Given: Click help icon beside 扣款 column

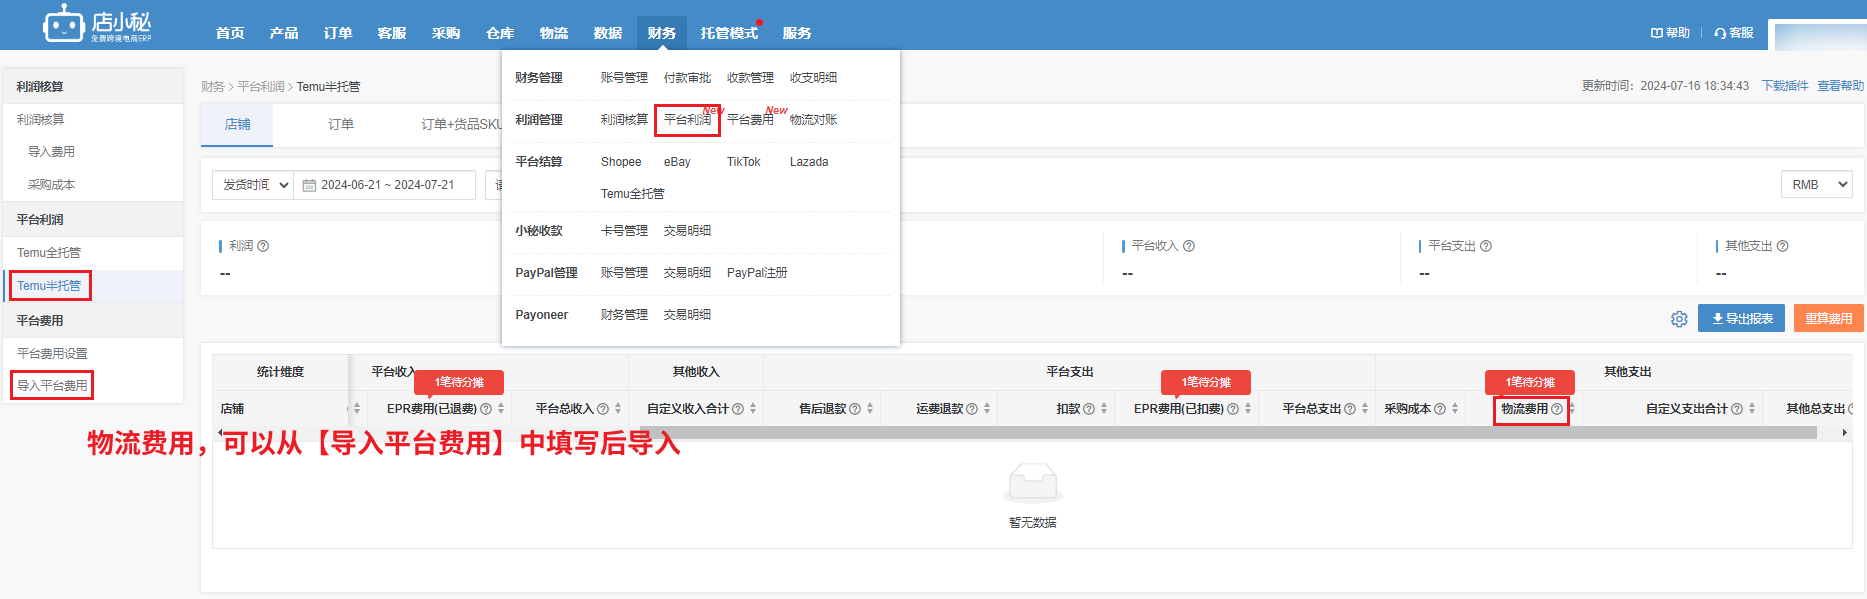Looking at the screenshot, I should 1089,409.
